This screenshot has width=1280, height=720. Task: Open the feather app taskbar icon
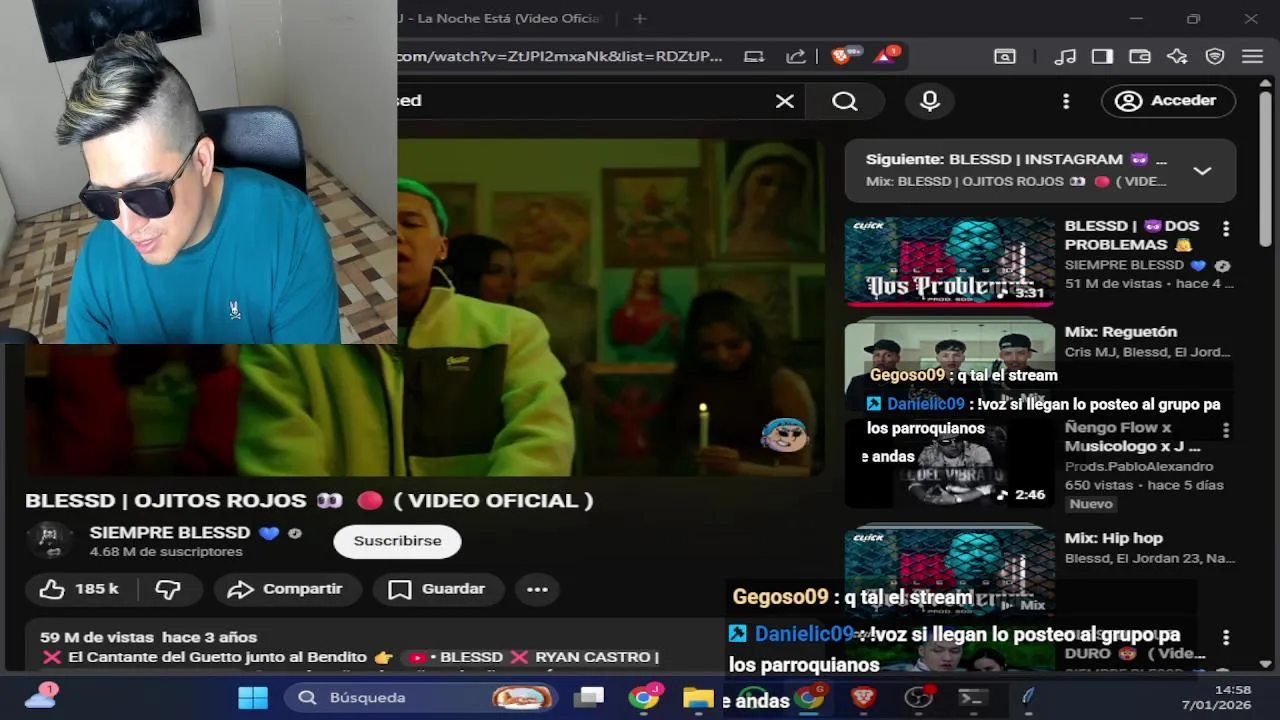click(x=1027, y=697)
